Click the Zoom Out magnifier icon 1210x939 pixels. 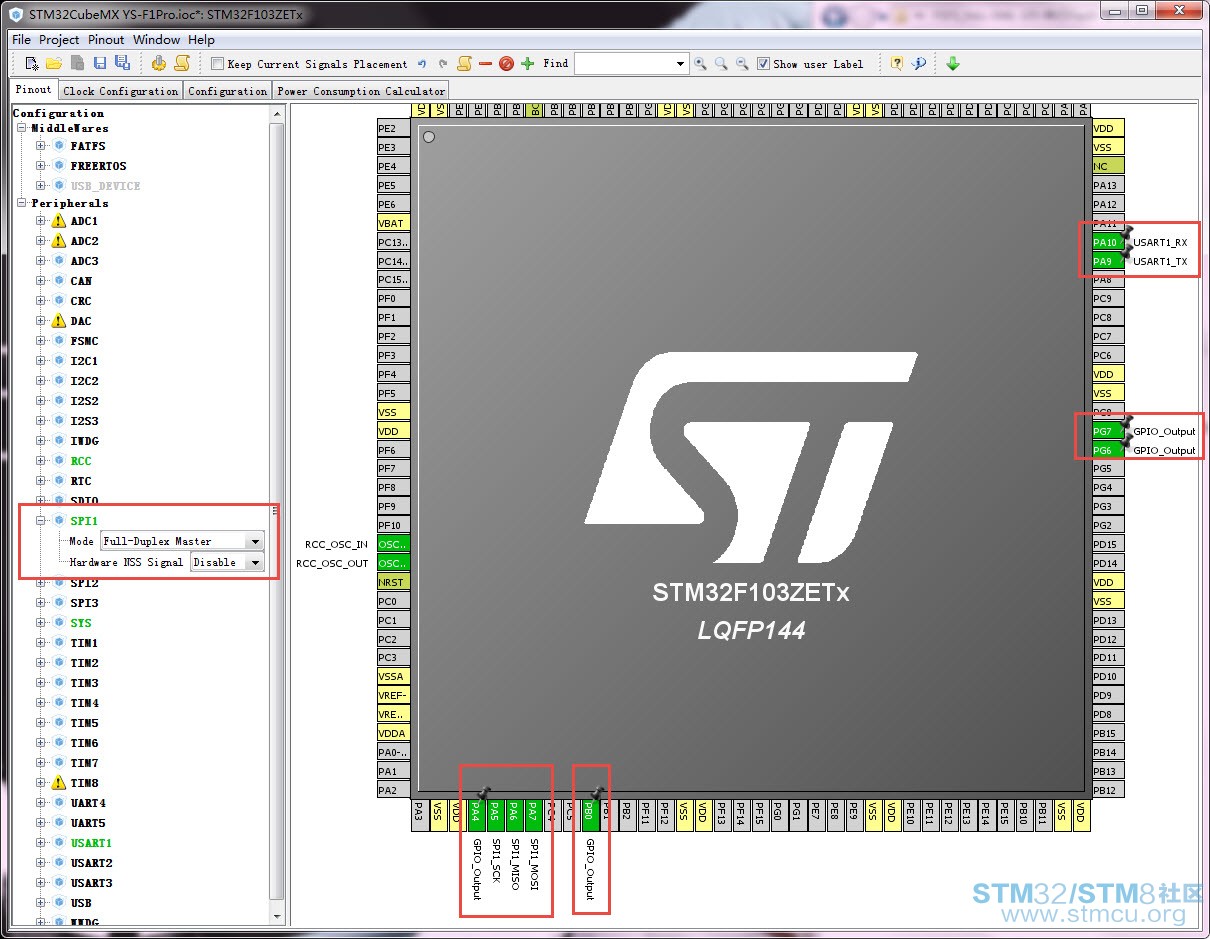coord(742,64)
